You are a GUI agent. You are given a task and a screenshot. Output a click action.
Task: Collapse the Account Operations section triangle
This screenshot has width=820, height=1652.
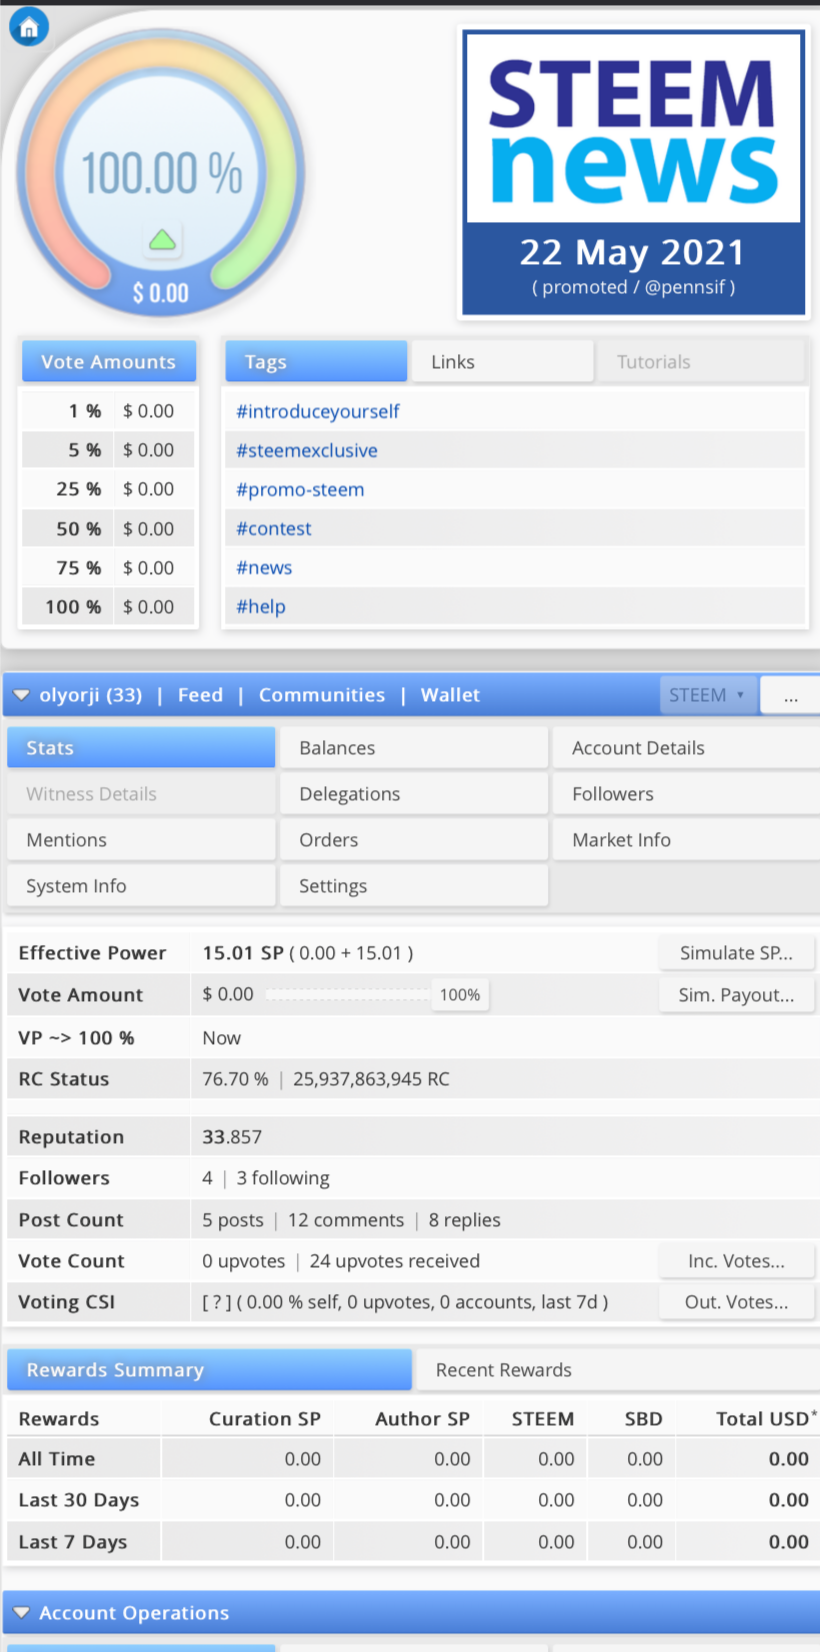(x=21, y=1613)
